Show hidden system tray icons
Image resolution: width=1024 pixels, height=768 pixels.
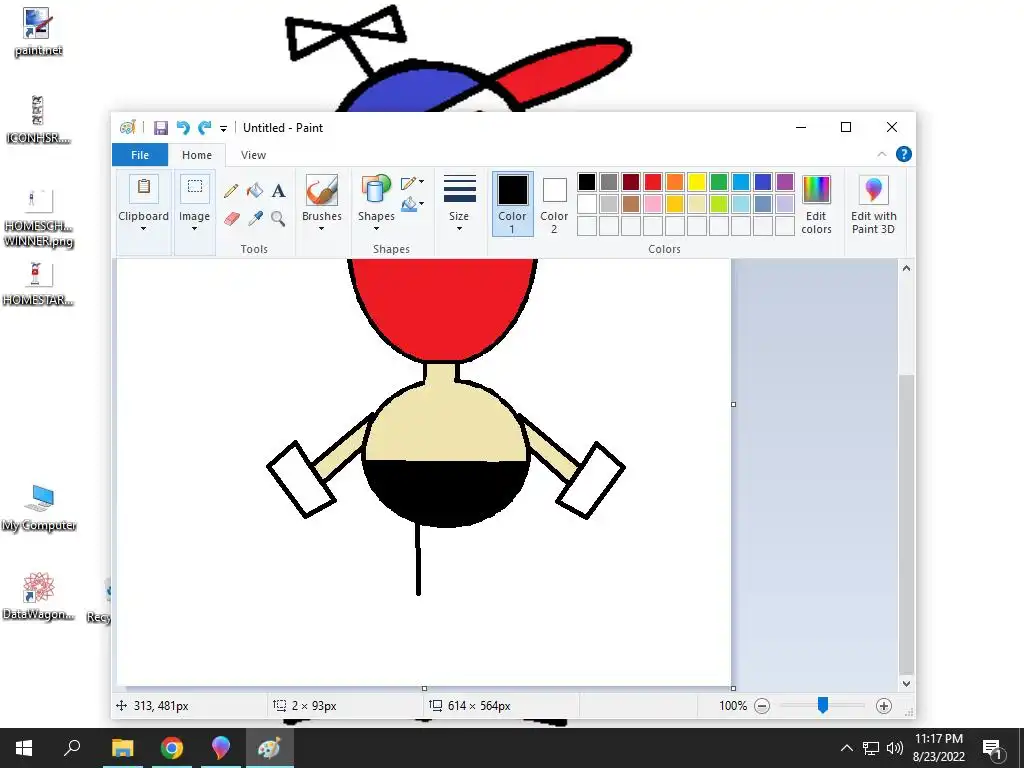tap(846, 748)
